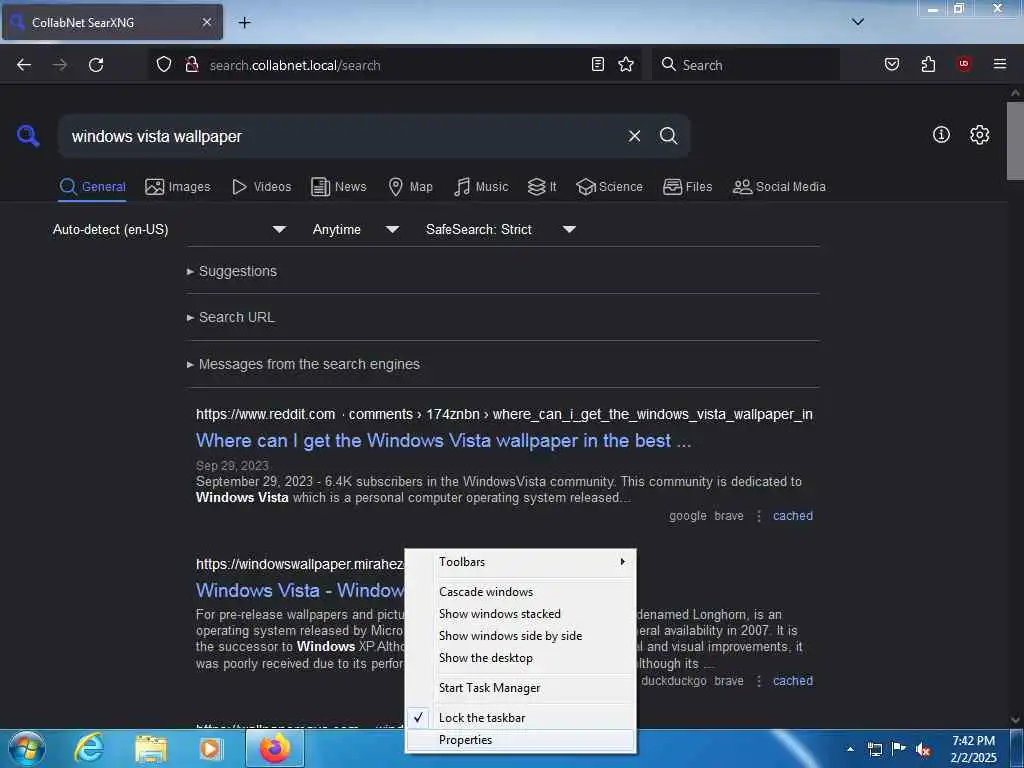
Task: Go back to the previous page
Action: pyautogui.click(x=24, y=65)
